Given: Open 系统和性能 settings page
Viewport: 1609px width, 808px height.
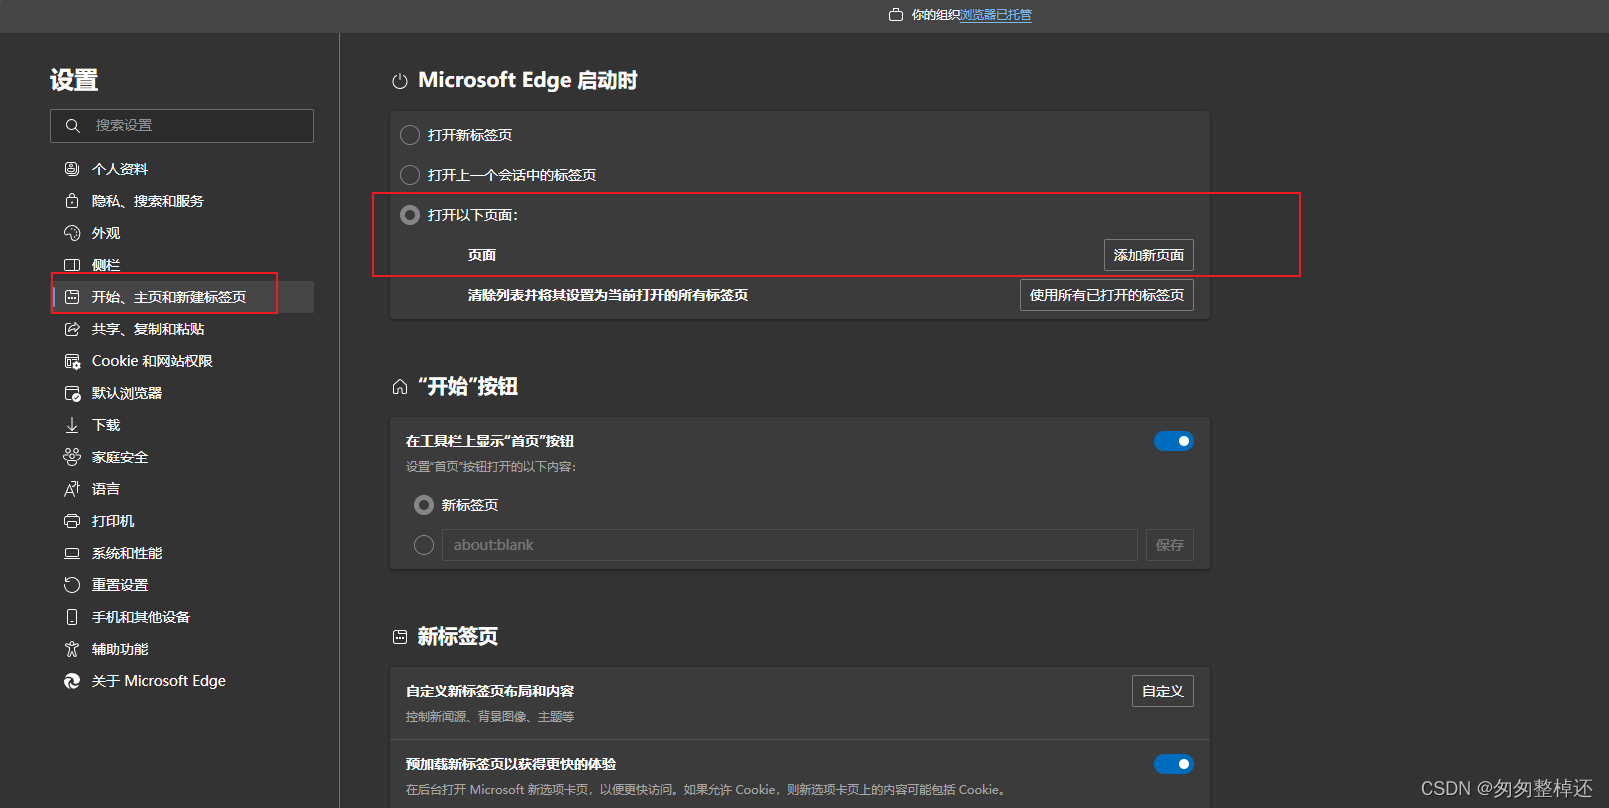Looking at the screenshot, I should pyautogui.click(x=182, y=553).
